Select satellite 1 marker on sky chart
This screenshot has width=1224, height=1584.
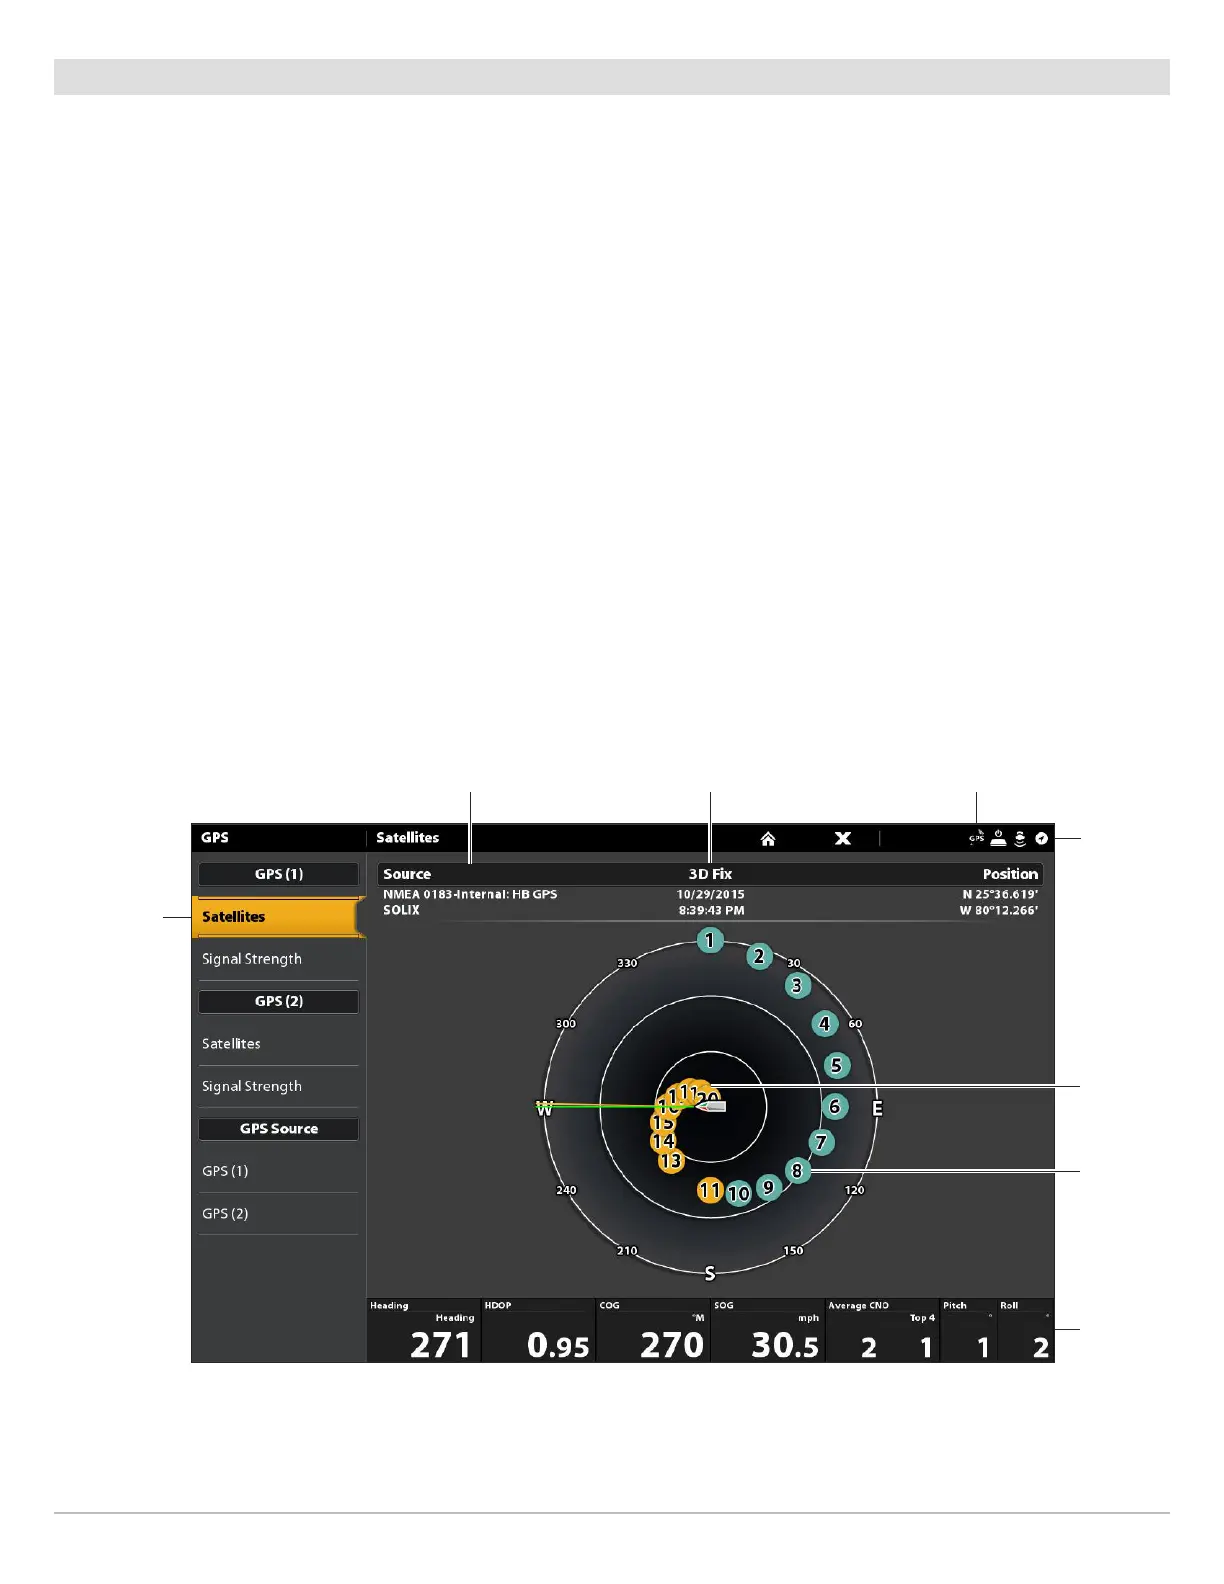[710, 940]
